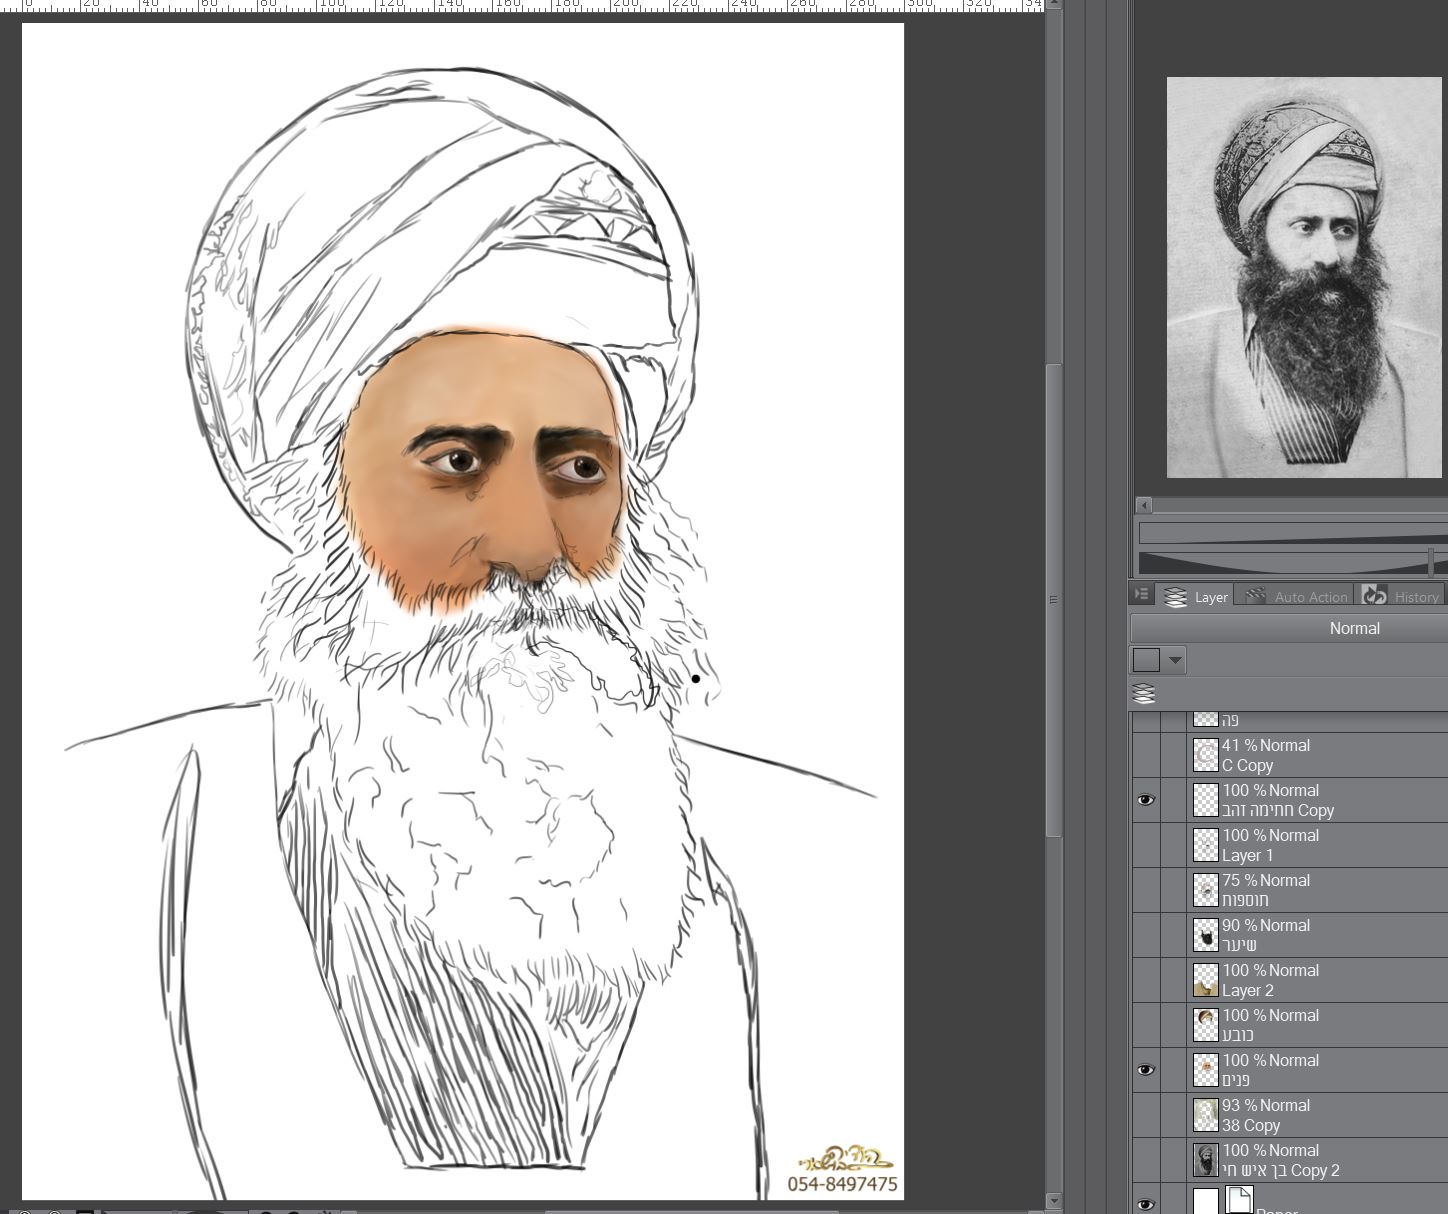The image size is (1448, 1214).
Task: Show the תוספות layer
Action: point(1146,890)
